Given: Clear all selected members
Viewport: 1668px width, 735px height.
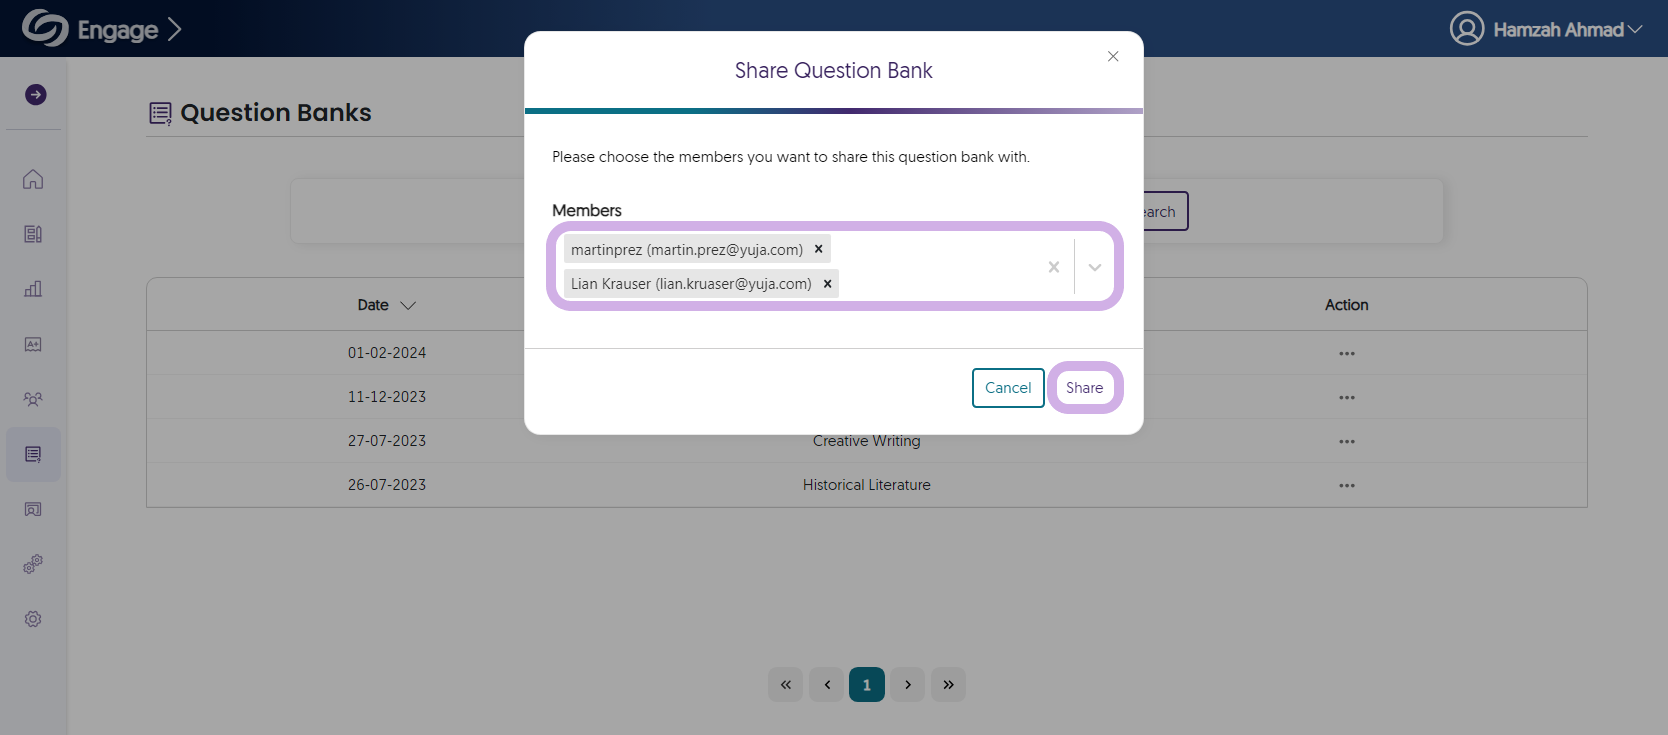Looking at the screenshot, I should (1053, 267).
